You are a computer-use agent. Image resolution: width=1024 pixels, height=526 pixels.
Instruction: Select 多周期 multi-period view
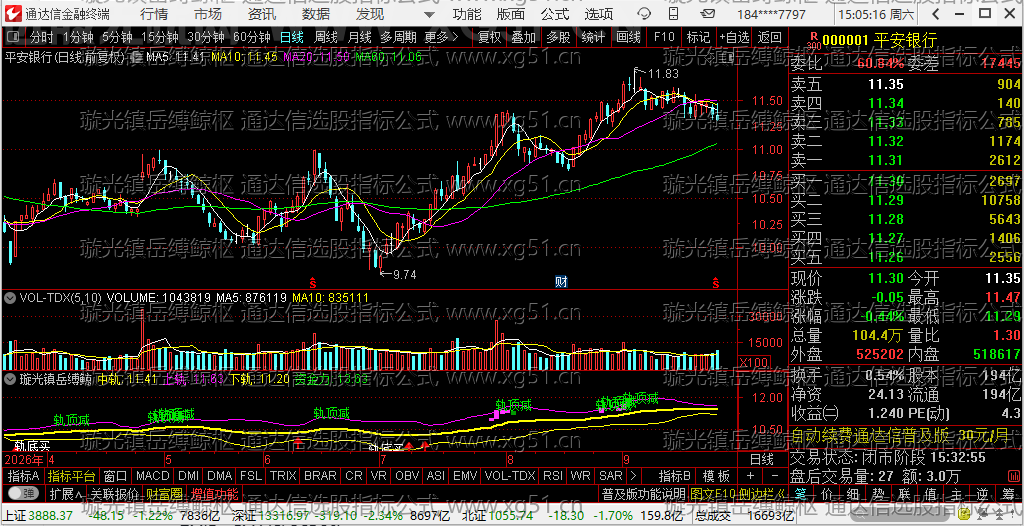point(398,37)
